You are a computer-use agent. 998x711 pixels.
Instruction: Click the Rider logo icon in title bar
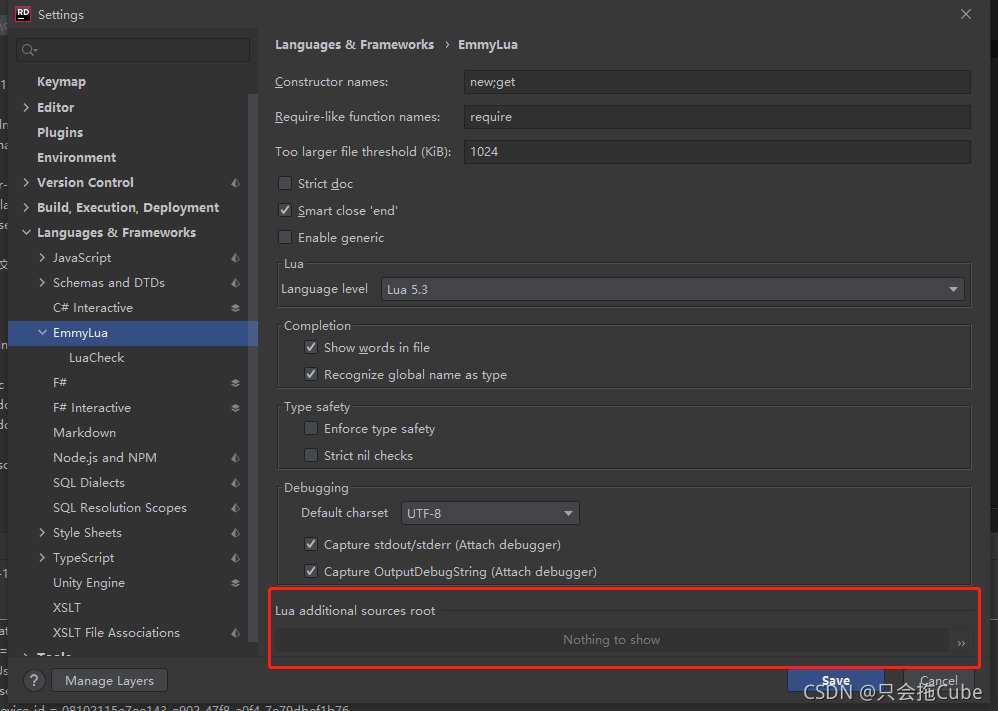23,14
